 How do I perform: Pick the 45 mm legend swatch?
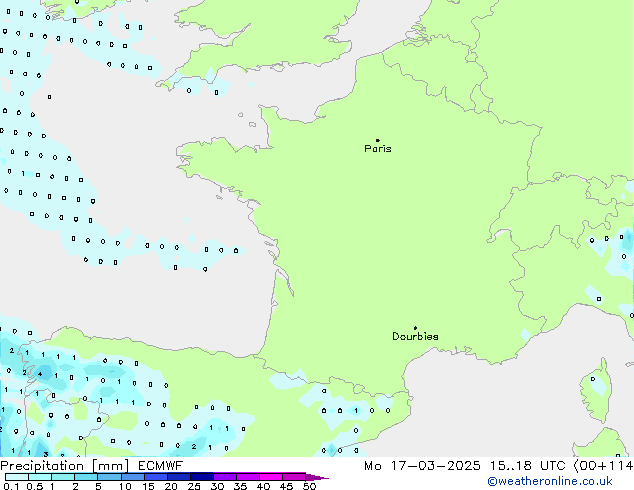(x=294, y=477)
